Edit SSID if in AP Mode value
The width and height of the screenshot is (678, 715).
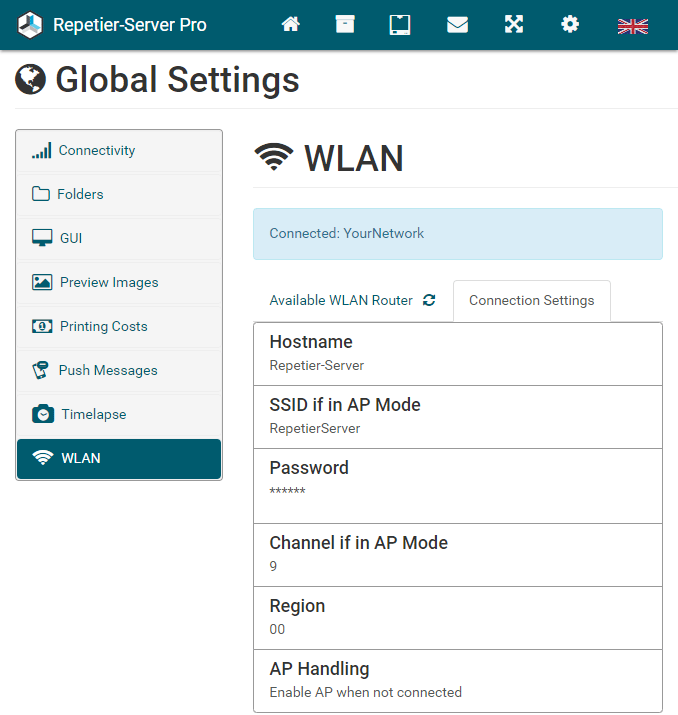tap(458, 417)
